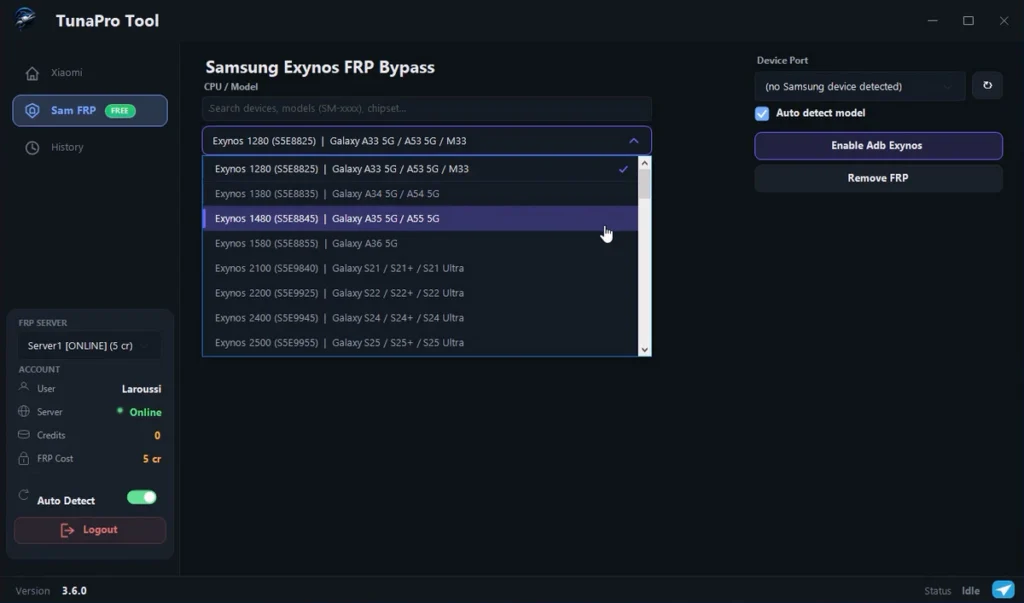This screenshot has width=1024, height=603.
Task: Click the Logout button
Action: 89,530
